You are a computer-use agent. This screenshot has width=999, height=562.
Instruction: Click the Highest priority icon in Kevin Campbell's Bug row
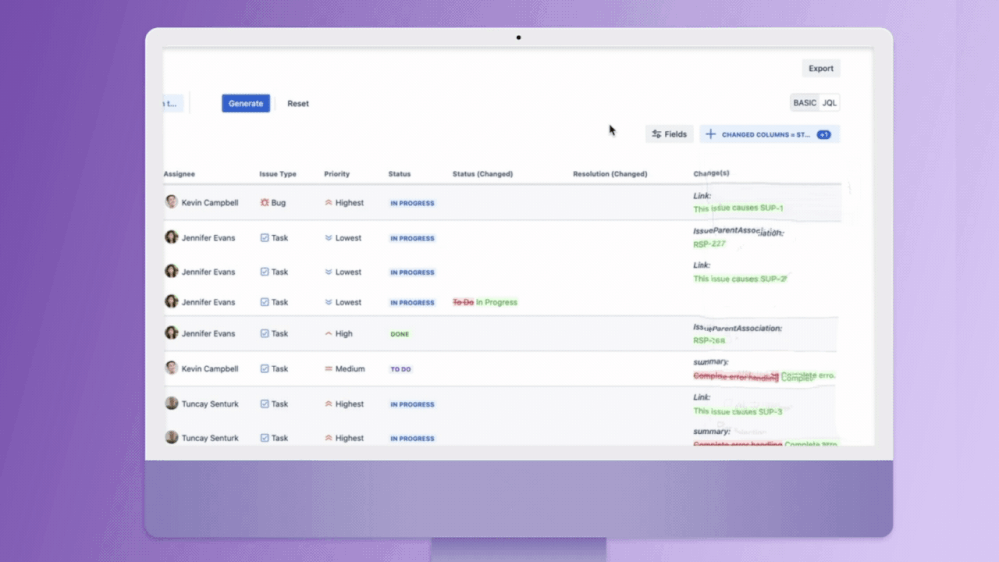(x=328, y=203)
